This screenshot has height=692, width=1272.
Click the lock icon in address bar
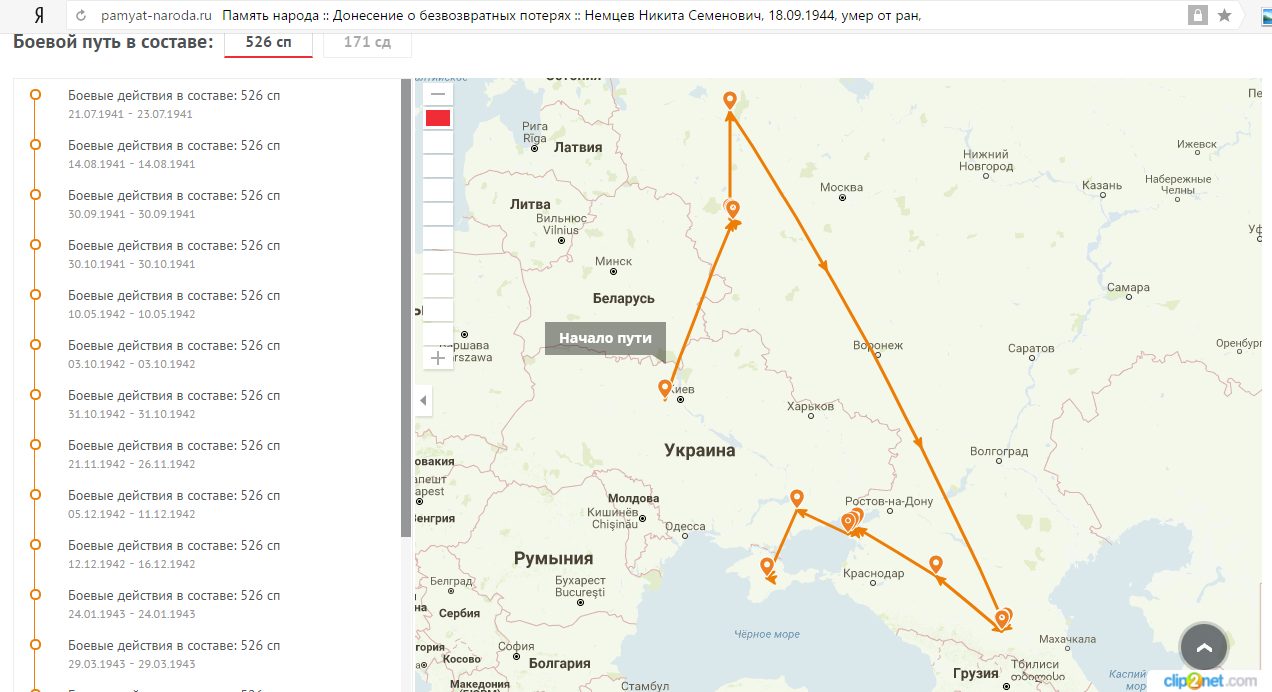click(1196, 16)
